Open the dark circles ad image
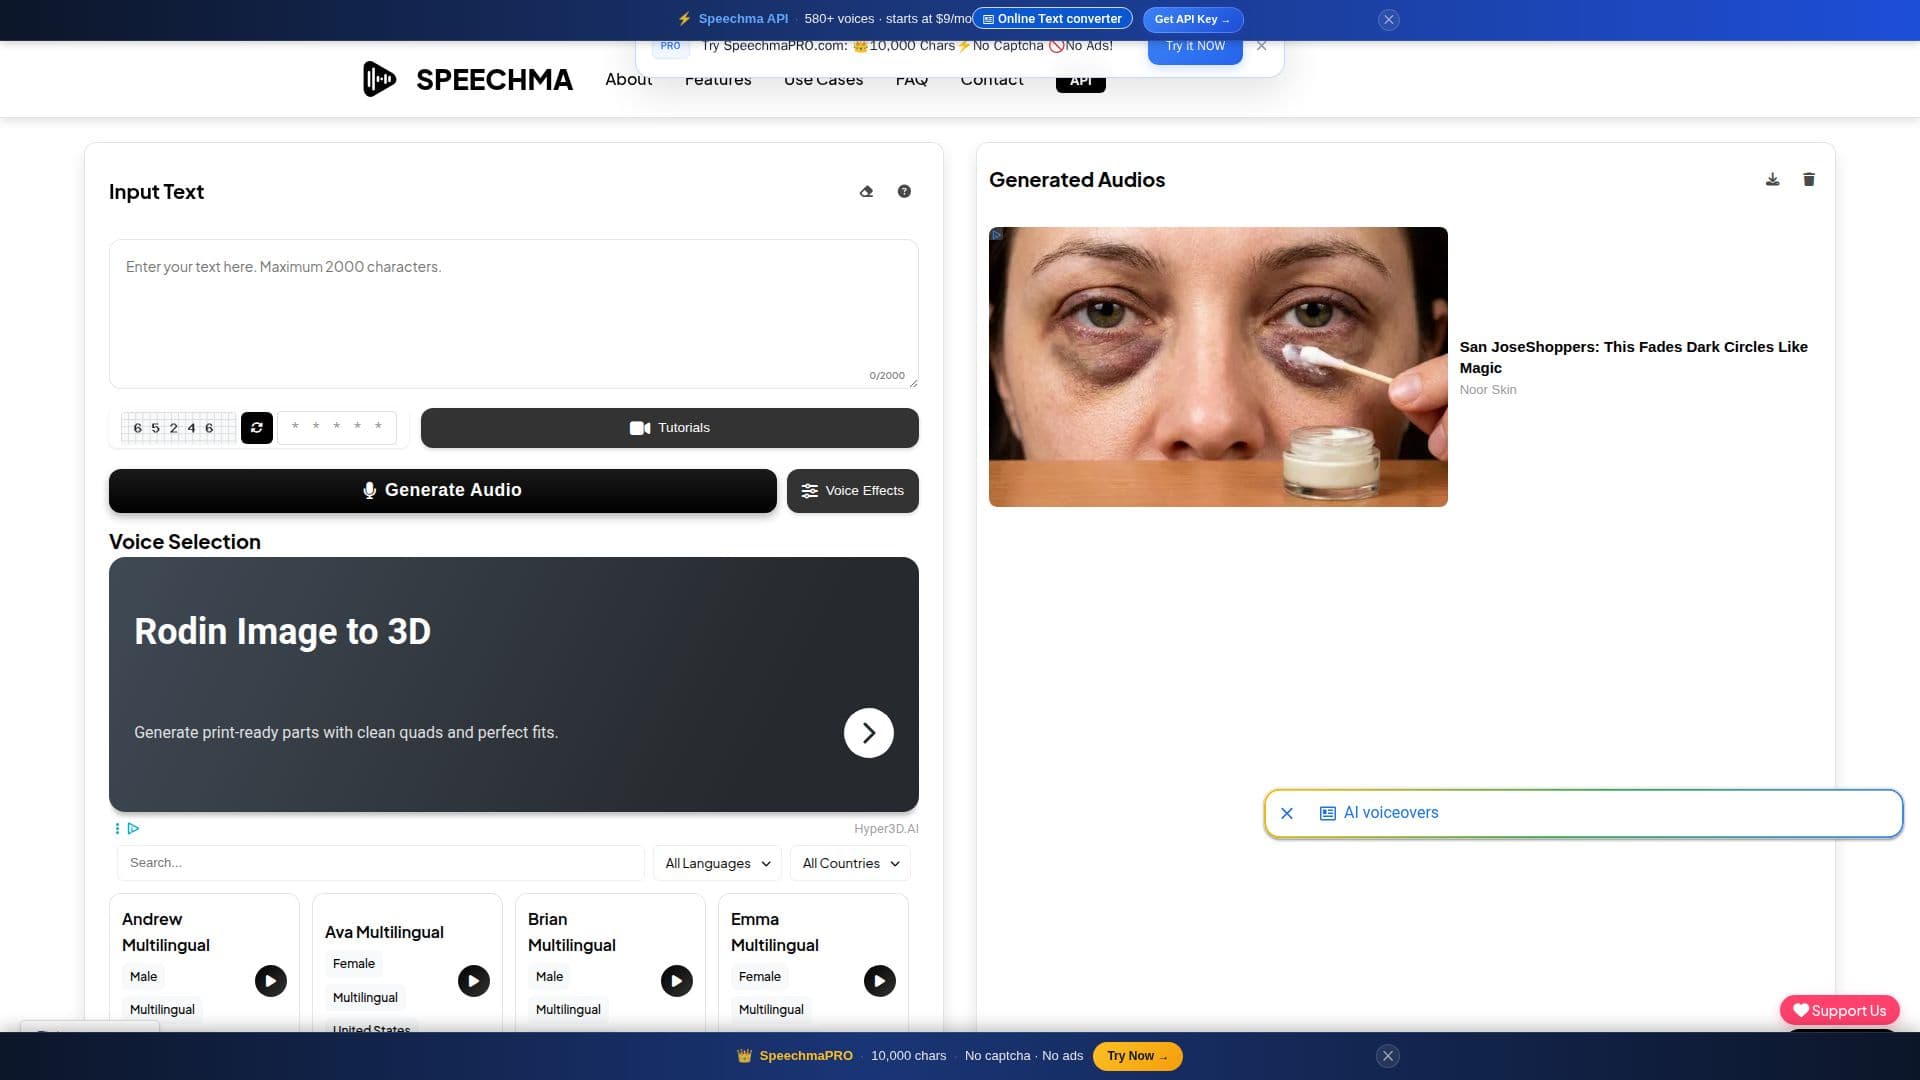This screenshot has width=1920, height=1080. coord(1218,367)
